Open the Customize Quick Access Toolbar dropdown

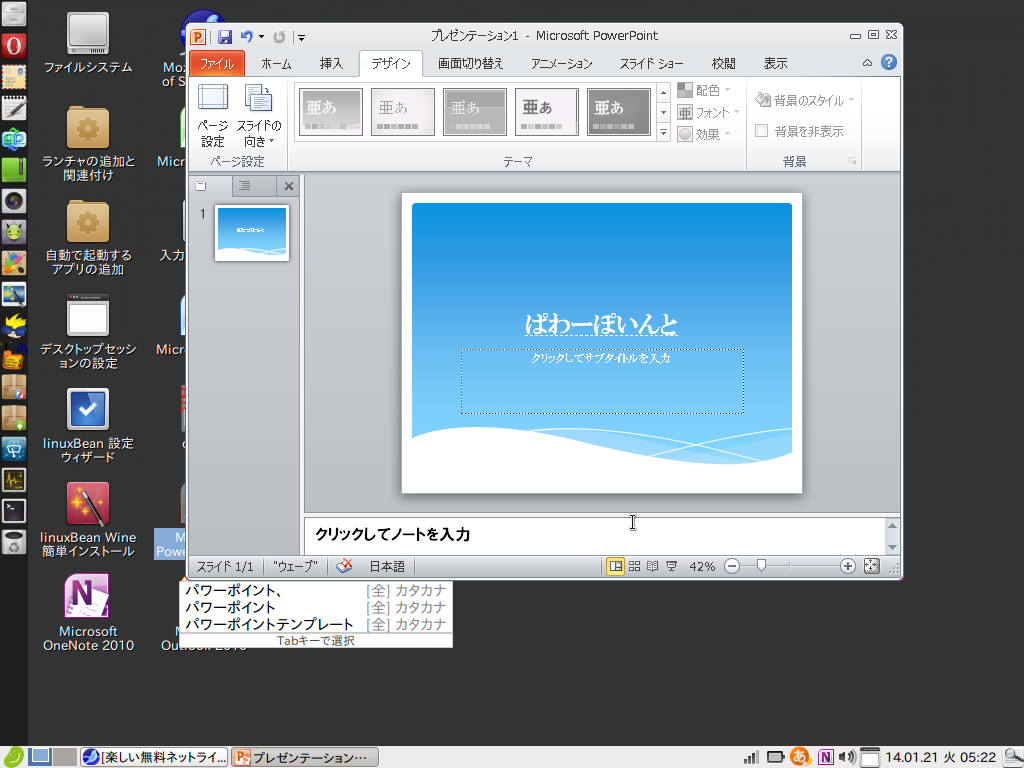point(302,38)
